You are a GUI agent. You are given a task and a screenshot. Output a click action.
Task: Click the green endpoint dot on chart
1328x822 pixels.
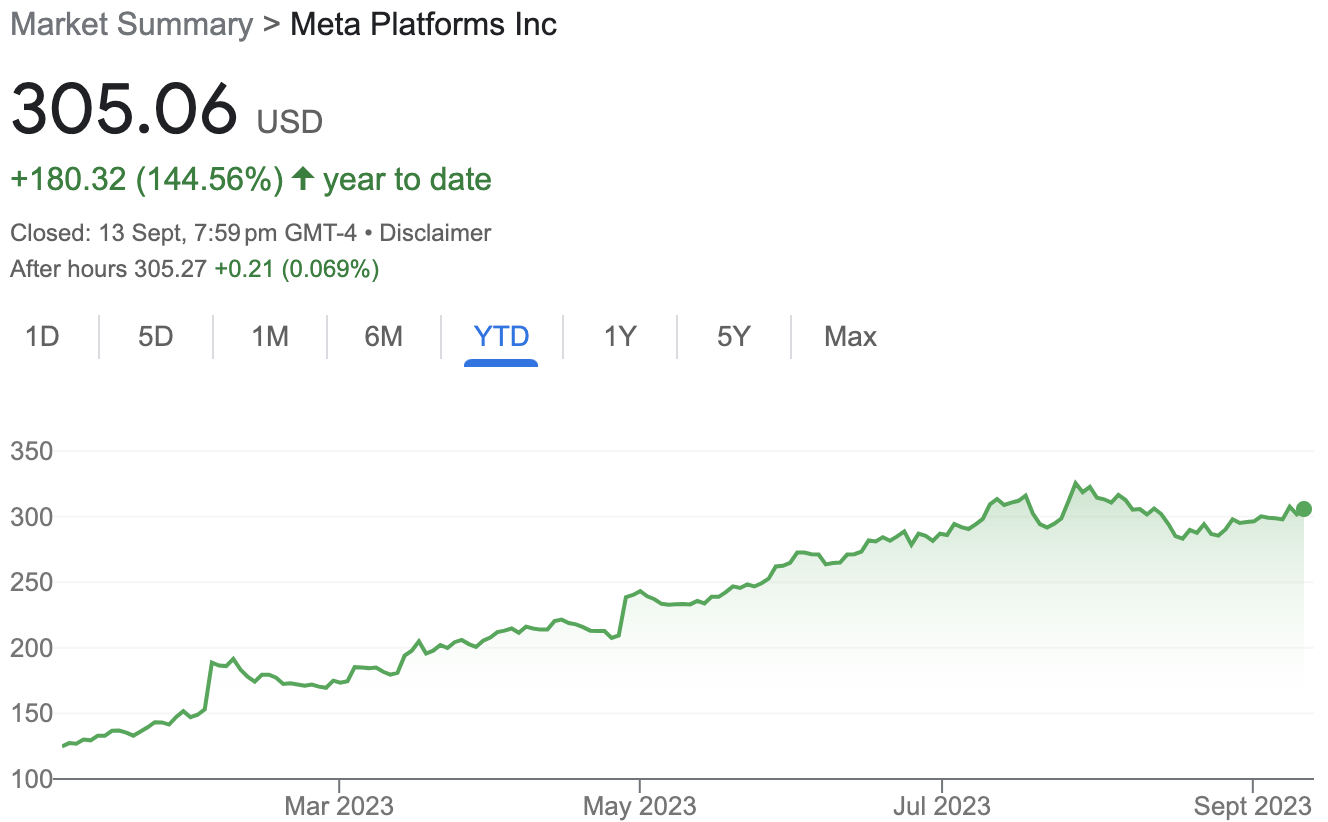[x=1304, y=509]
